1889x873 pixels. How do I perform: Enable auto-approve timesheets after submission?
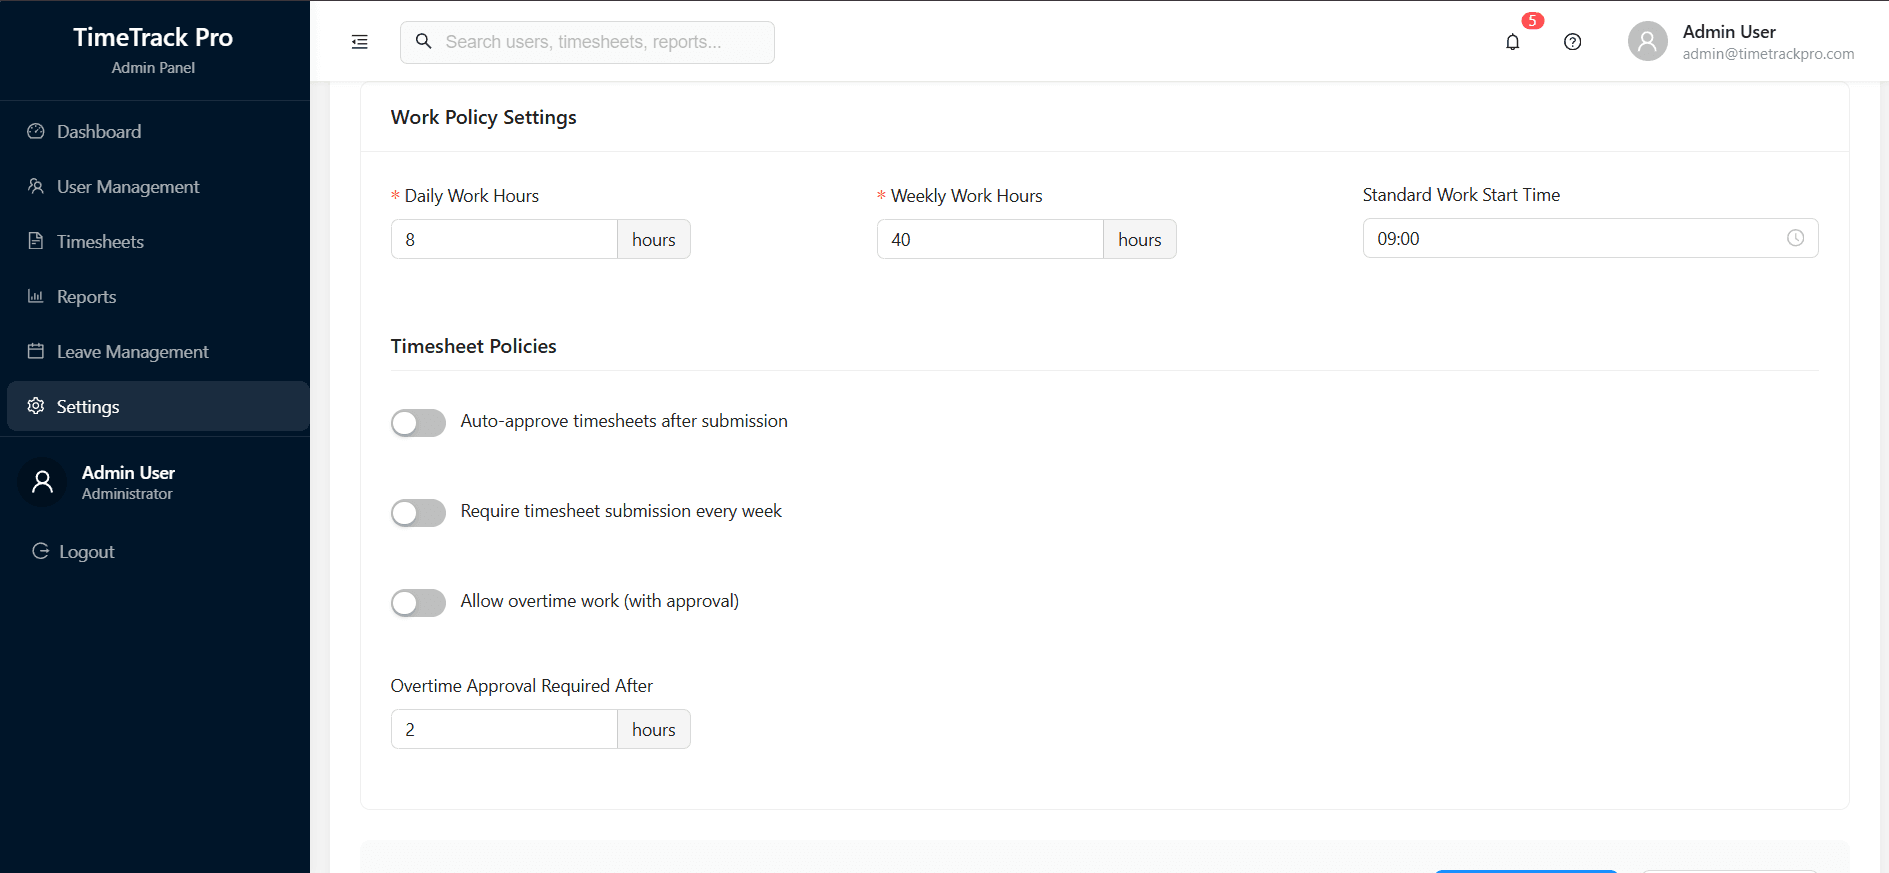418,423
